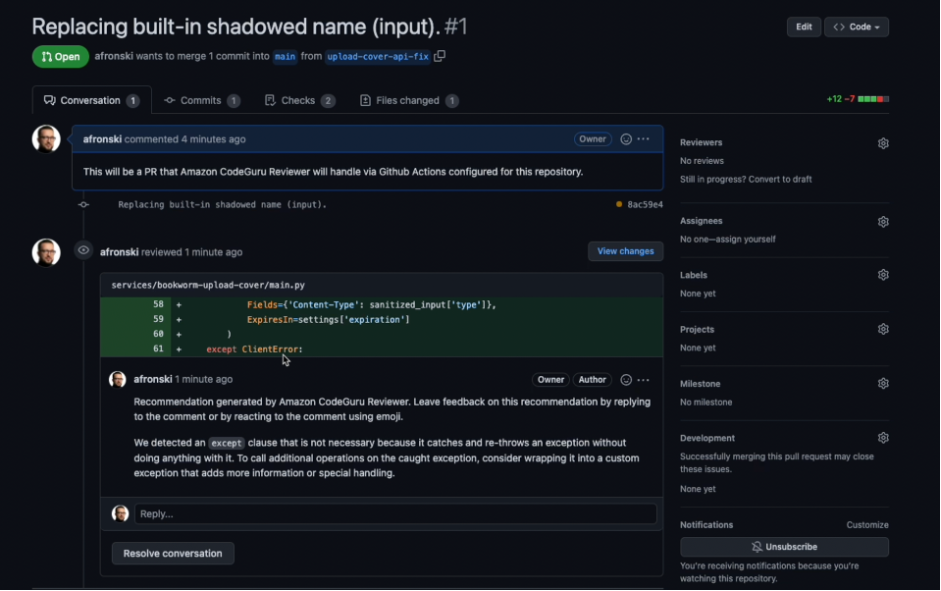This screenshot has width=941, height=591.
Task: Click the 4 minutes ago timestamp
Action: 213,139
